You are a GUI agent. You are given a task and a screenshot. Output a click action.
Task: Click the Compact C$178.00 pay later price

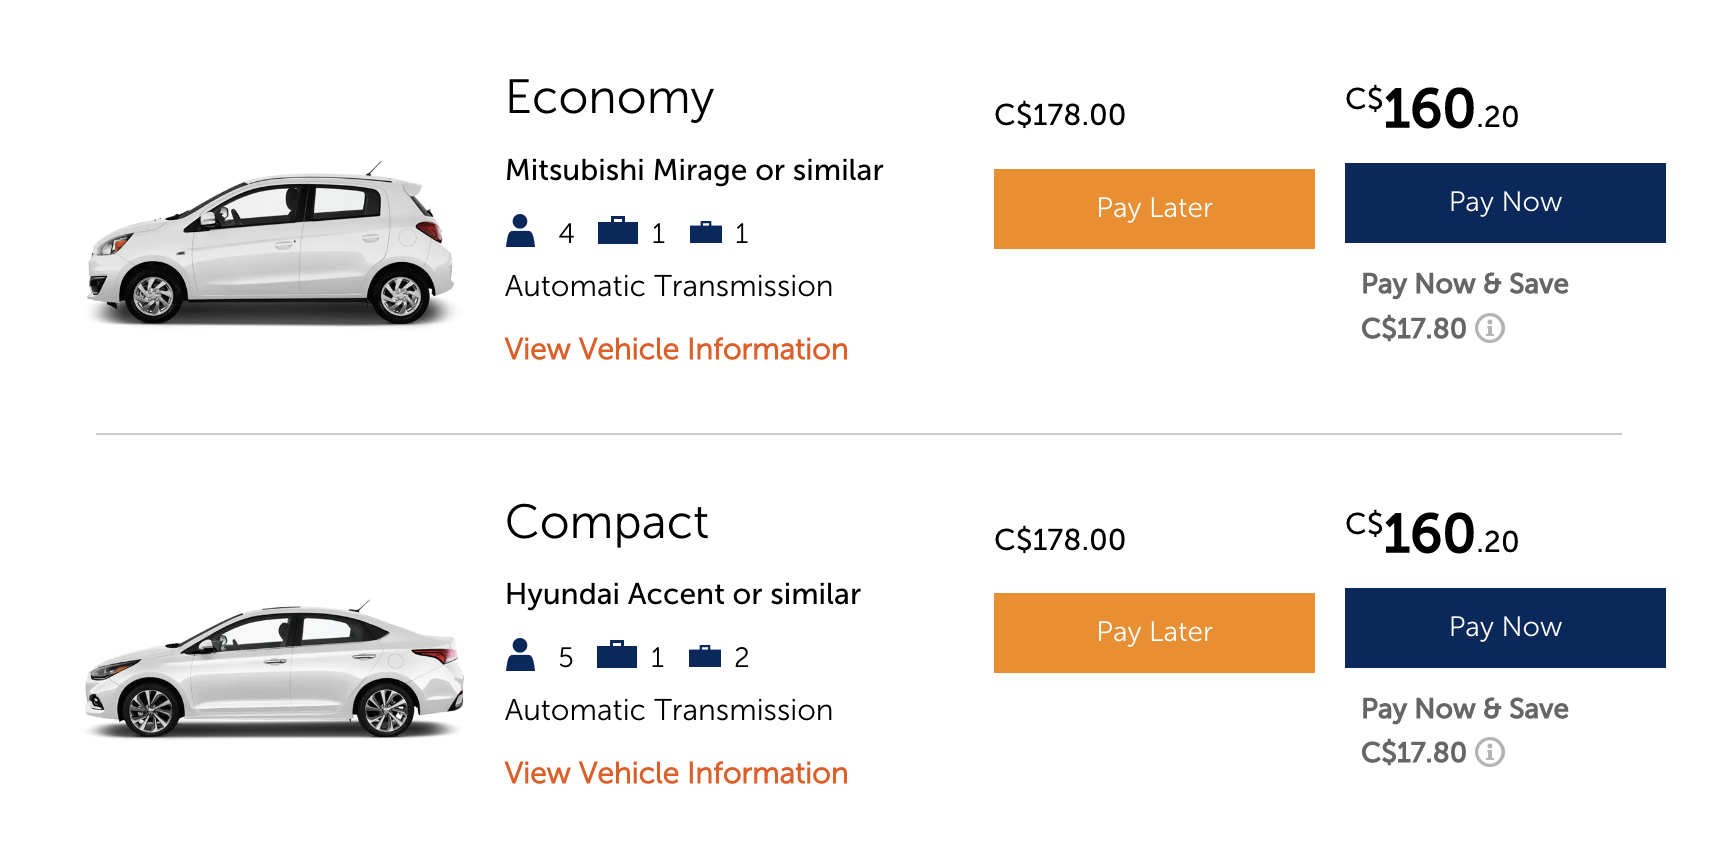click(1060, 540)
